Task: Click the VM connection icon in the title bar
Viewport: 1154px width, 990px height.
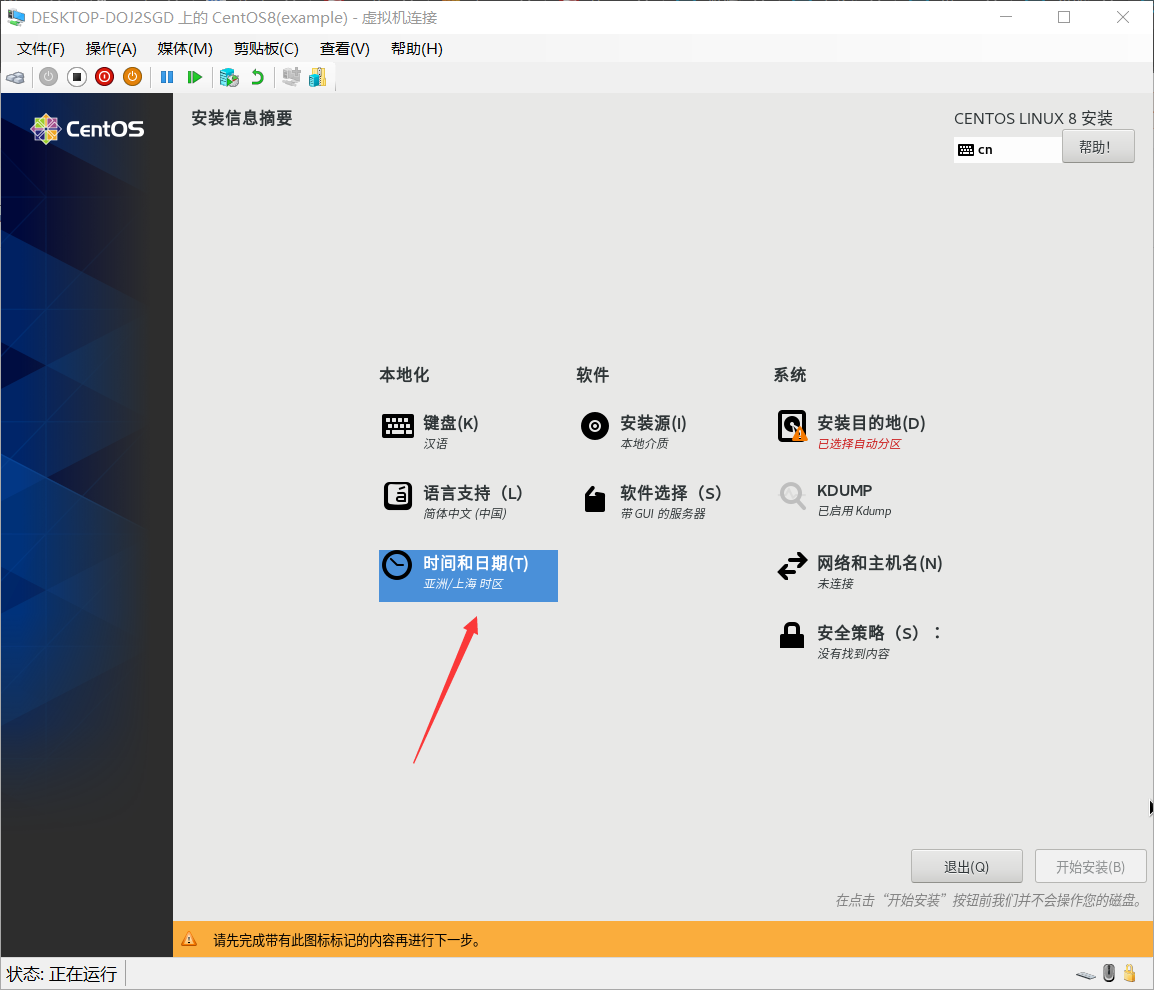Action: pyautogui.click(x=15, y=17)
